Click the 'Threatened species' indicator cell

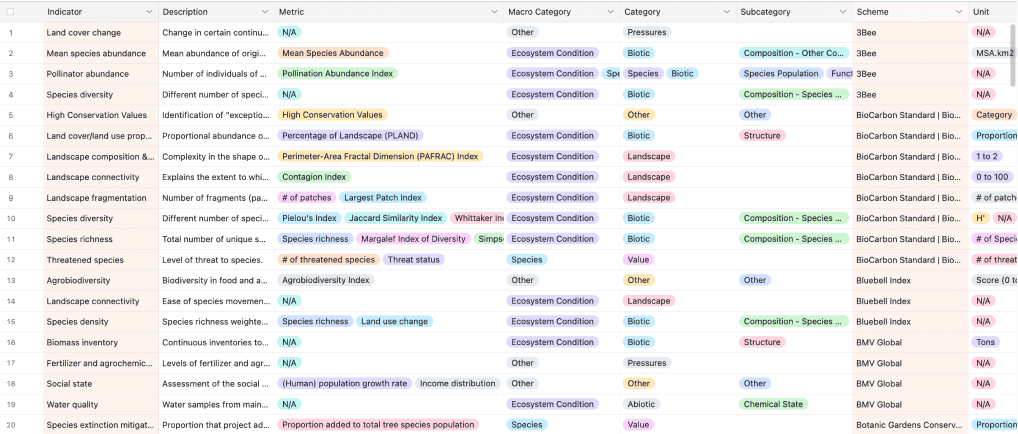click(101, 260)
